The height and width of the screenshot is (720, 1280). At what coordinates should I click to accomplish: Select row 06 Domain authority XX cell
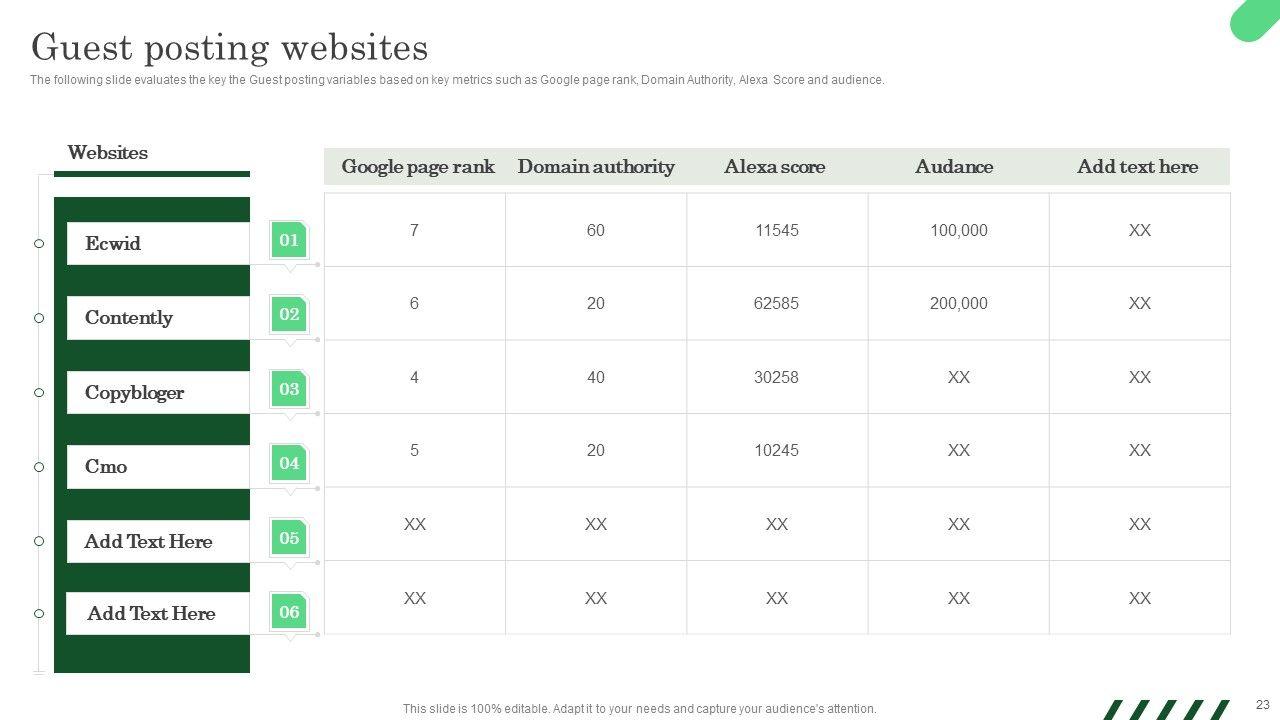[x=596, y=598]
